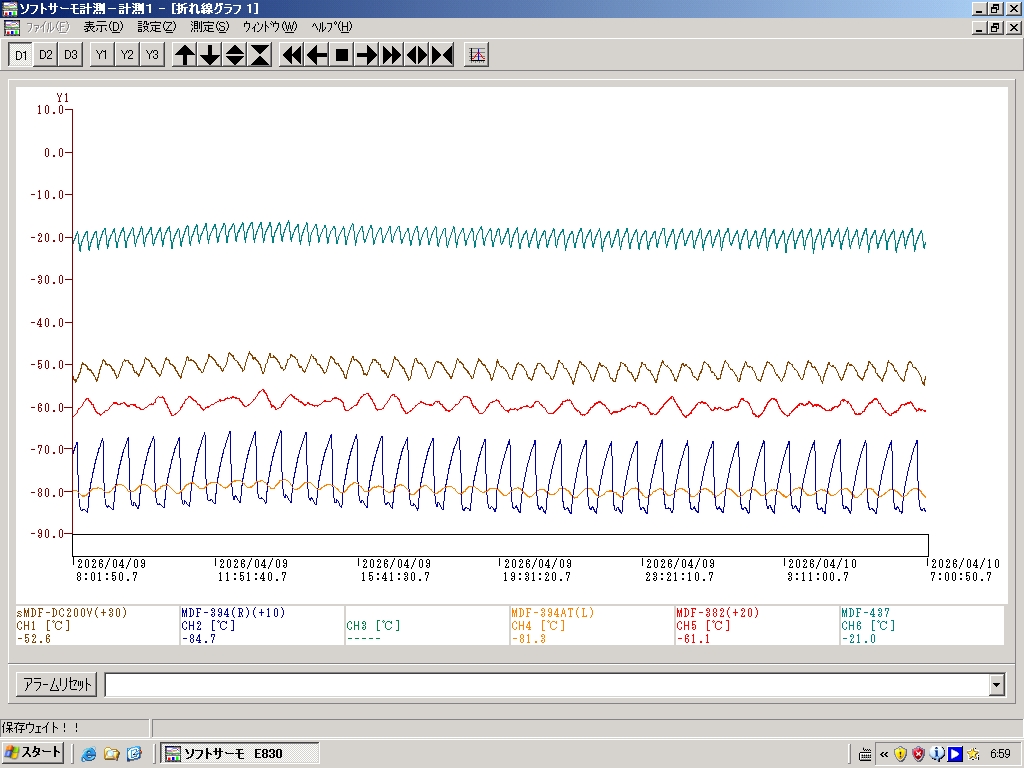Click the scroll Y-axis down arrow icon
Viewport: 1024px width, 768px height.
click(210, 55)
